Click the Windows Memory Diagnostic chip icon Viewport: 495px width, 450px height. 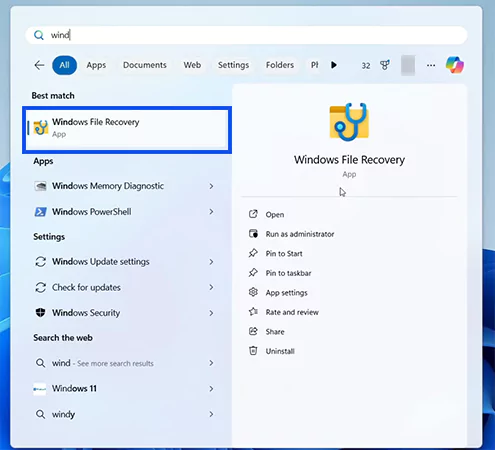click(x=41, y=186)
